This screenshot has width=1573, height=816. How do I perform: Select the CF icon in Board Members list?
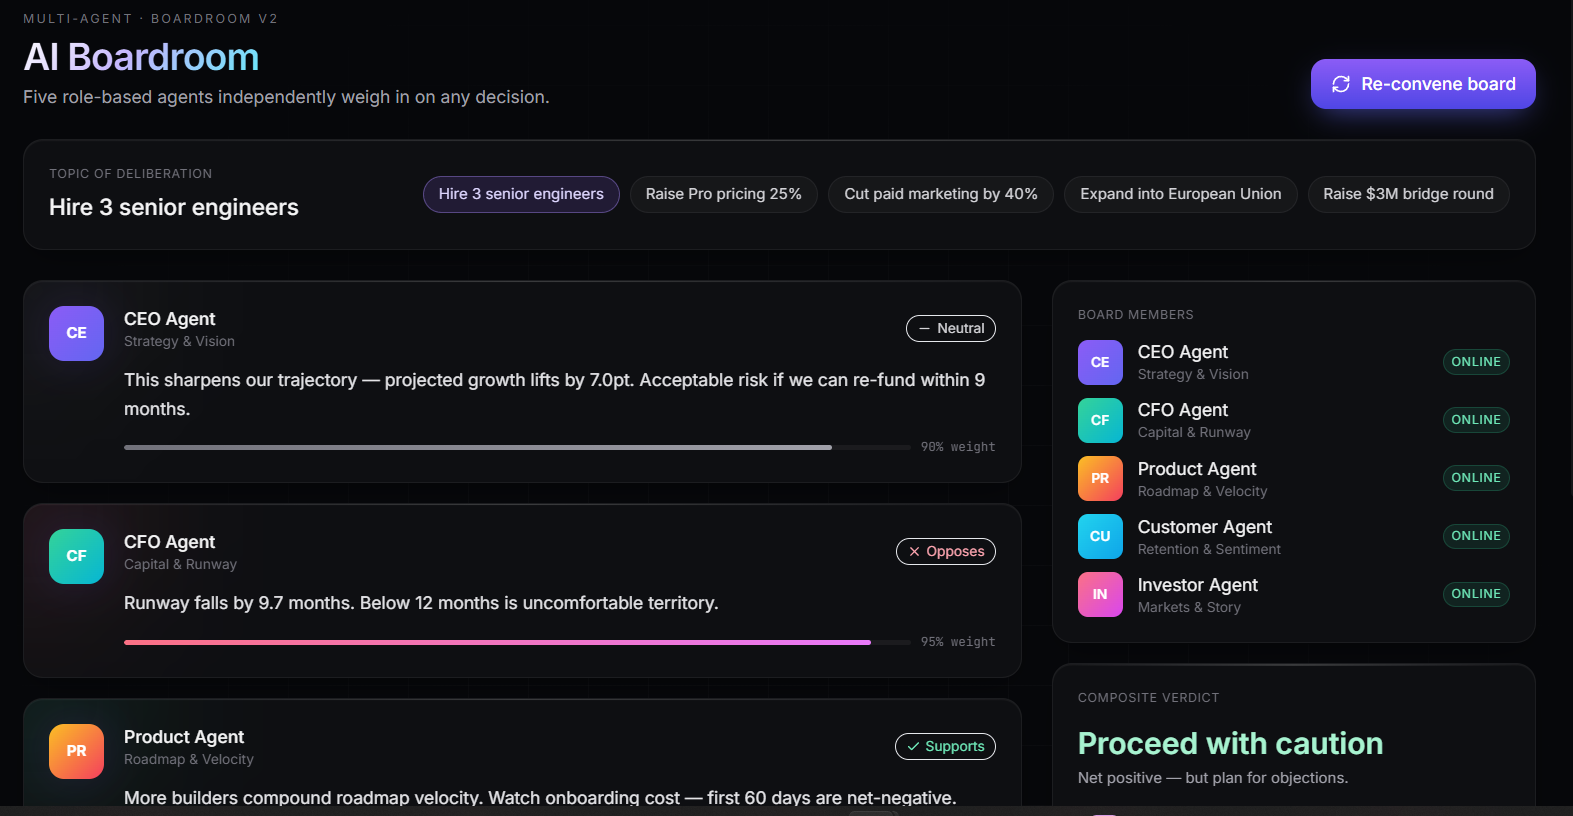click(x=1100, y=420)
